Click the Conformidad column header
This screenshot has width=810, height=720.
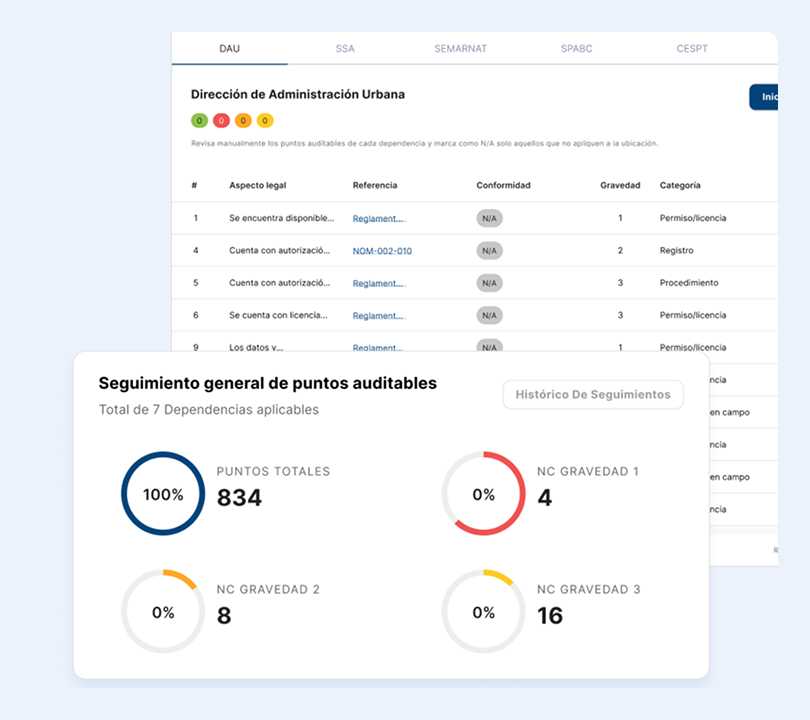(504, 185)
